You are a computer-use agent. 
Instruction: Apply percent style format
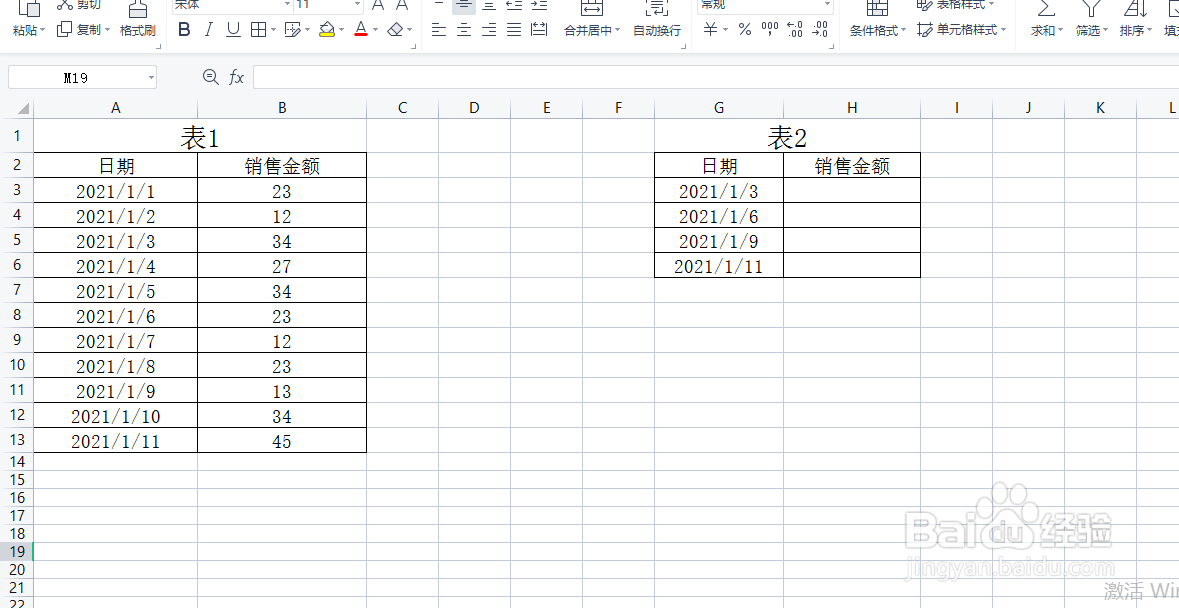pos(744,29)
